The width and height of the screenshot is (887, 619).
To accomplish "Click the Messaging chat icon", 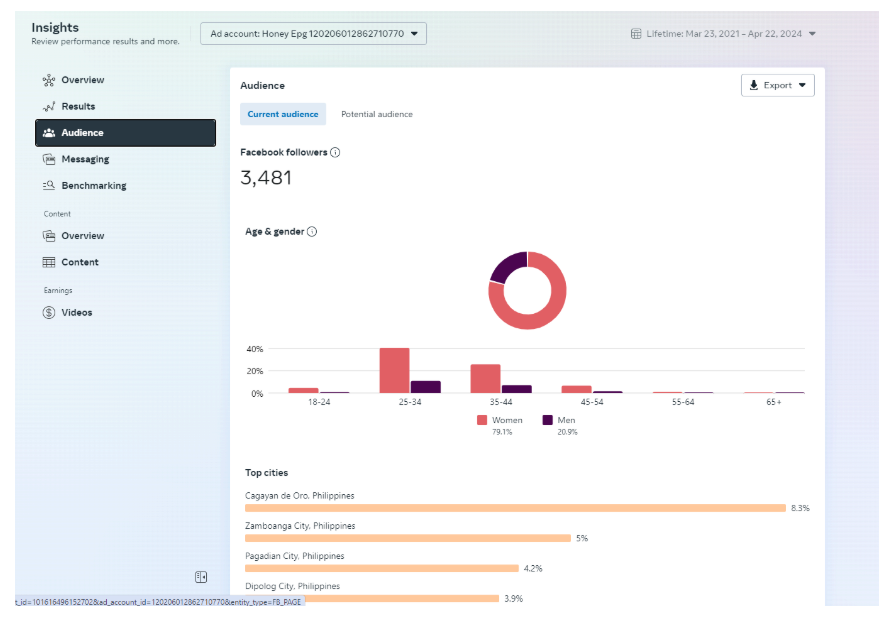I will click(x=49, y=159).
